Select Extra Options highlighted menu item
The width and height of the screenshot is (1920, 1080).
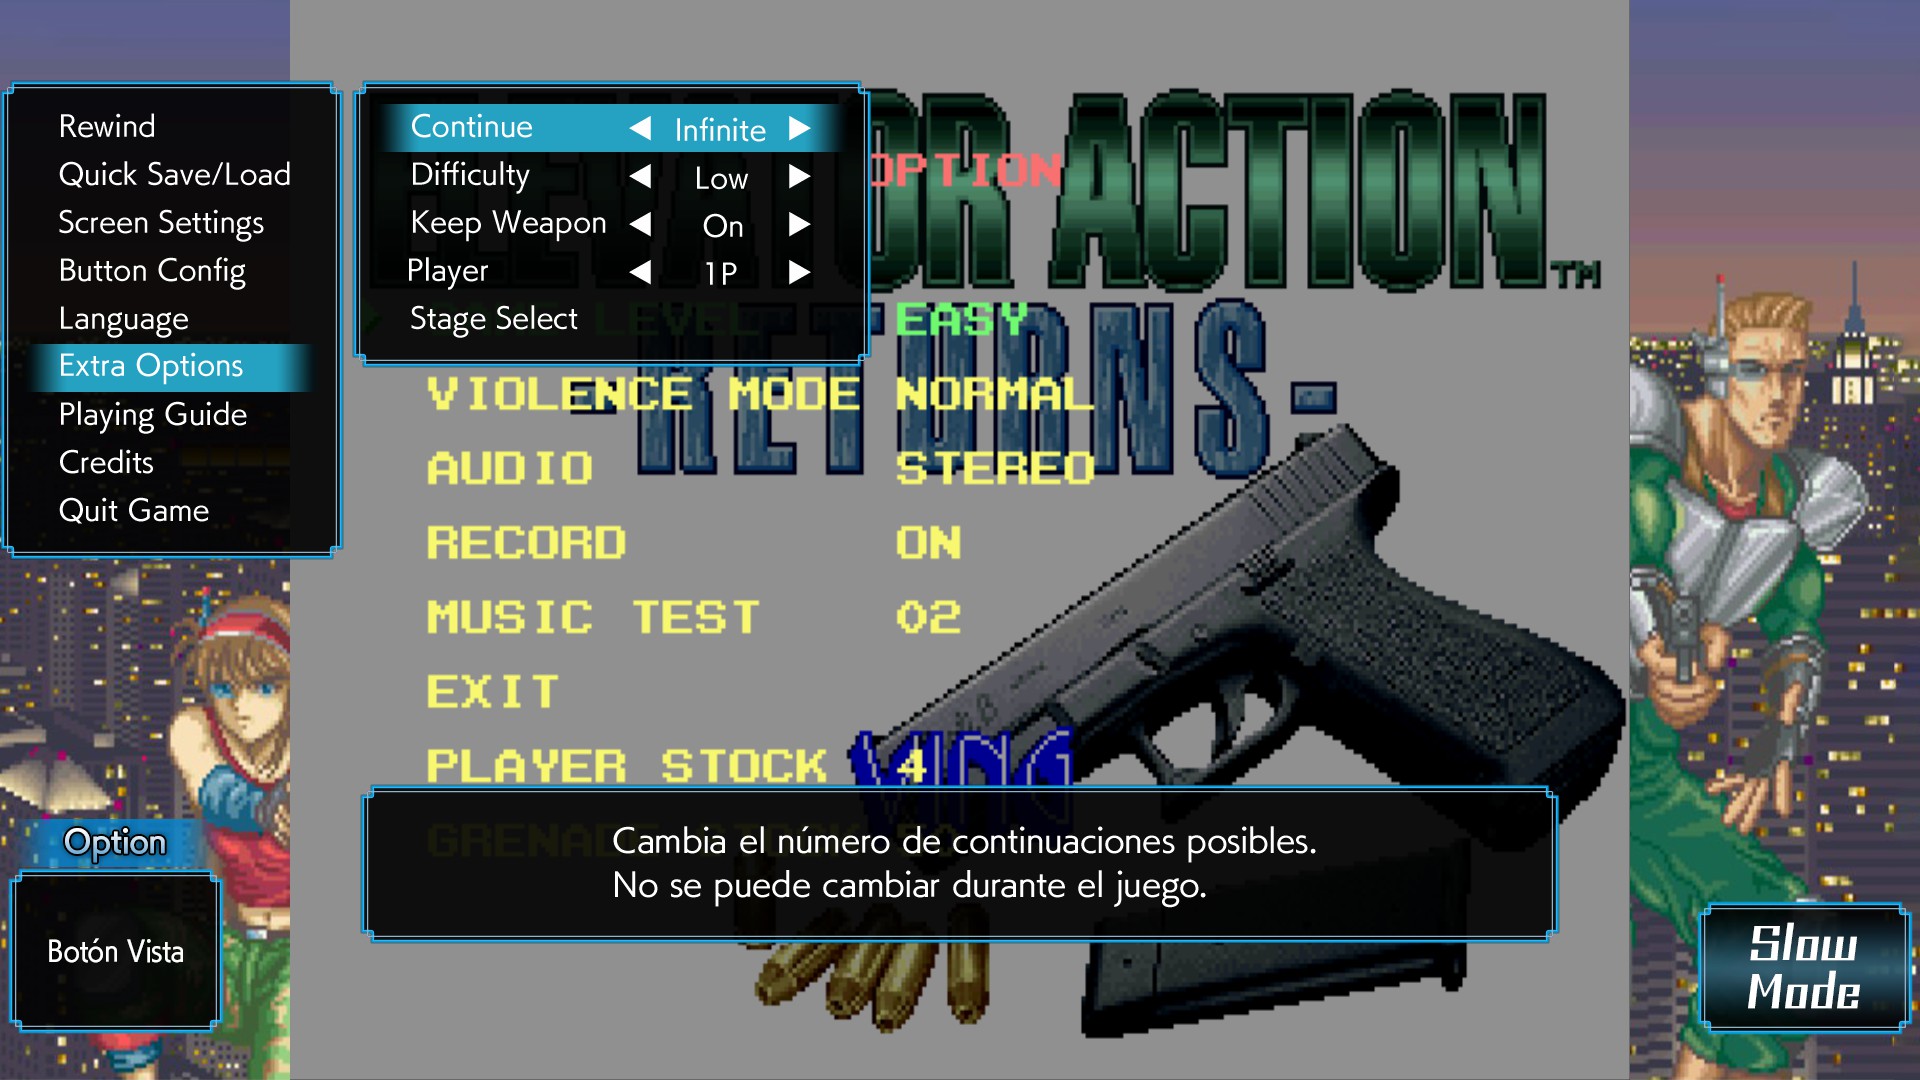click(x=152, y=365)
